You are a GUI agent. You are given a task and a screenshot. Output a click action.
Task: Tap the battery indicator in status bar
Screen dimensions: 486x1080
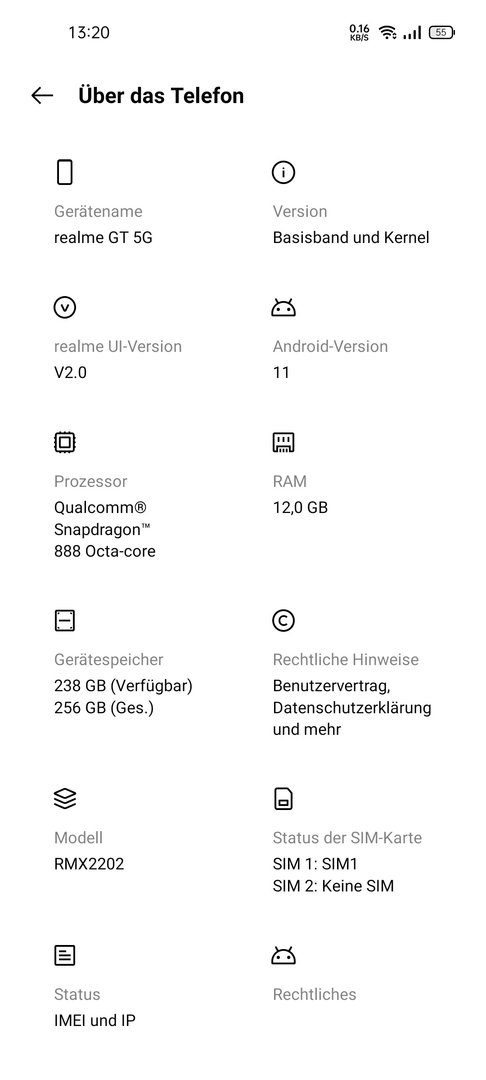click(x=442, y=32)
